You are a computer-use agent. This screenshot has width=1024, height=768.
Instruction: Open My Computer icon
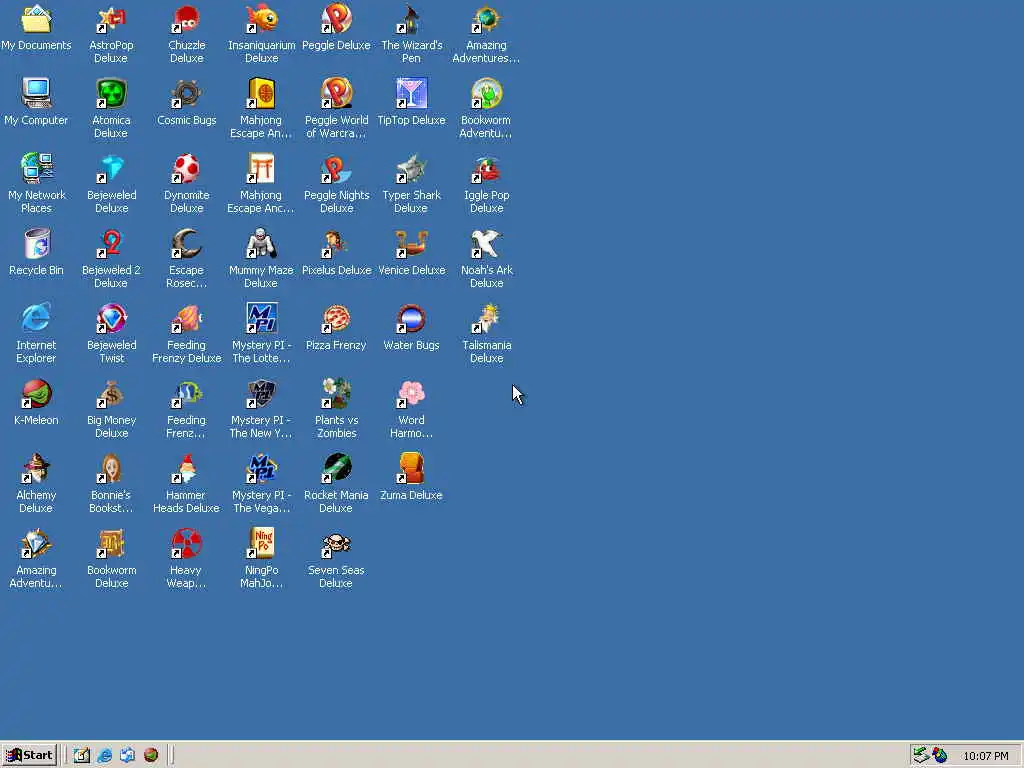(x=36, y=93)
